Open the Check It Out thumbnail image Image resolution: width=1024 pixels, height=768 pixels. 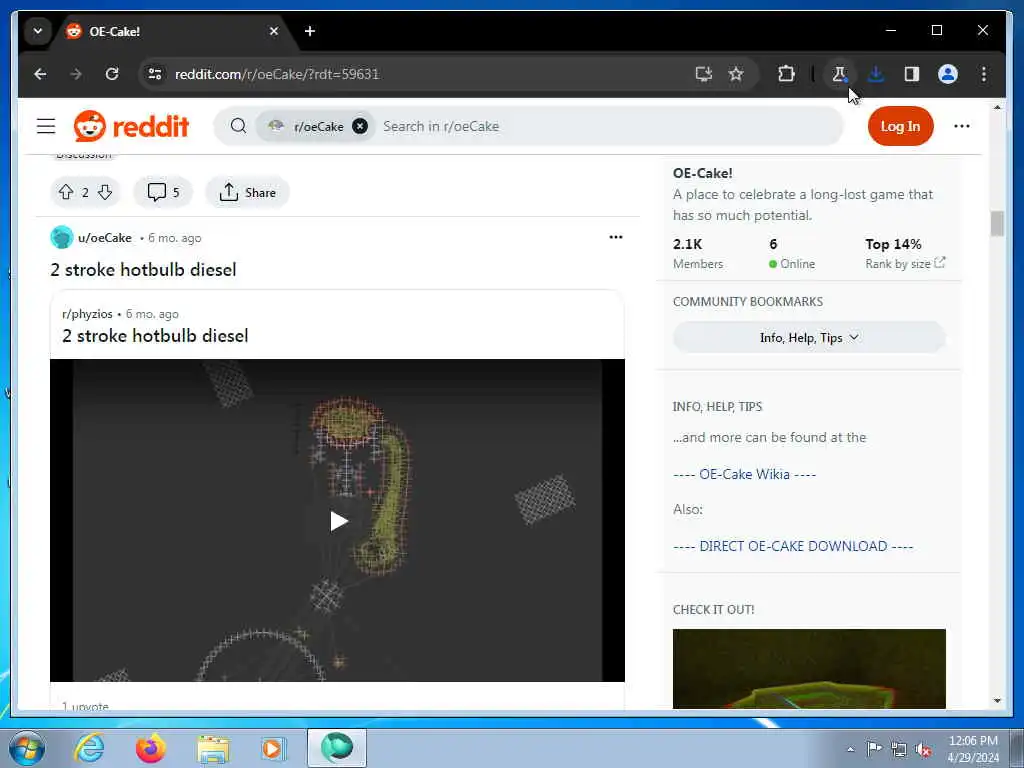[x=809, y=668]
